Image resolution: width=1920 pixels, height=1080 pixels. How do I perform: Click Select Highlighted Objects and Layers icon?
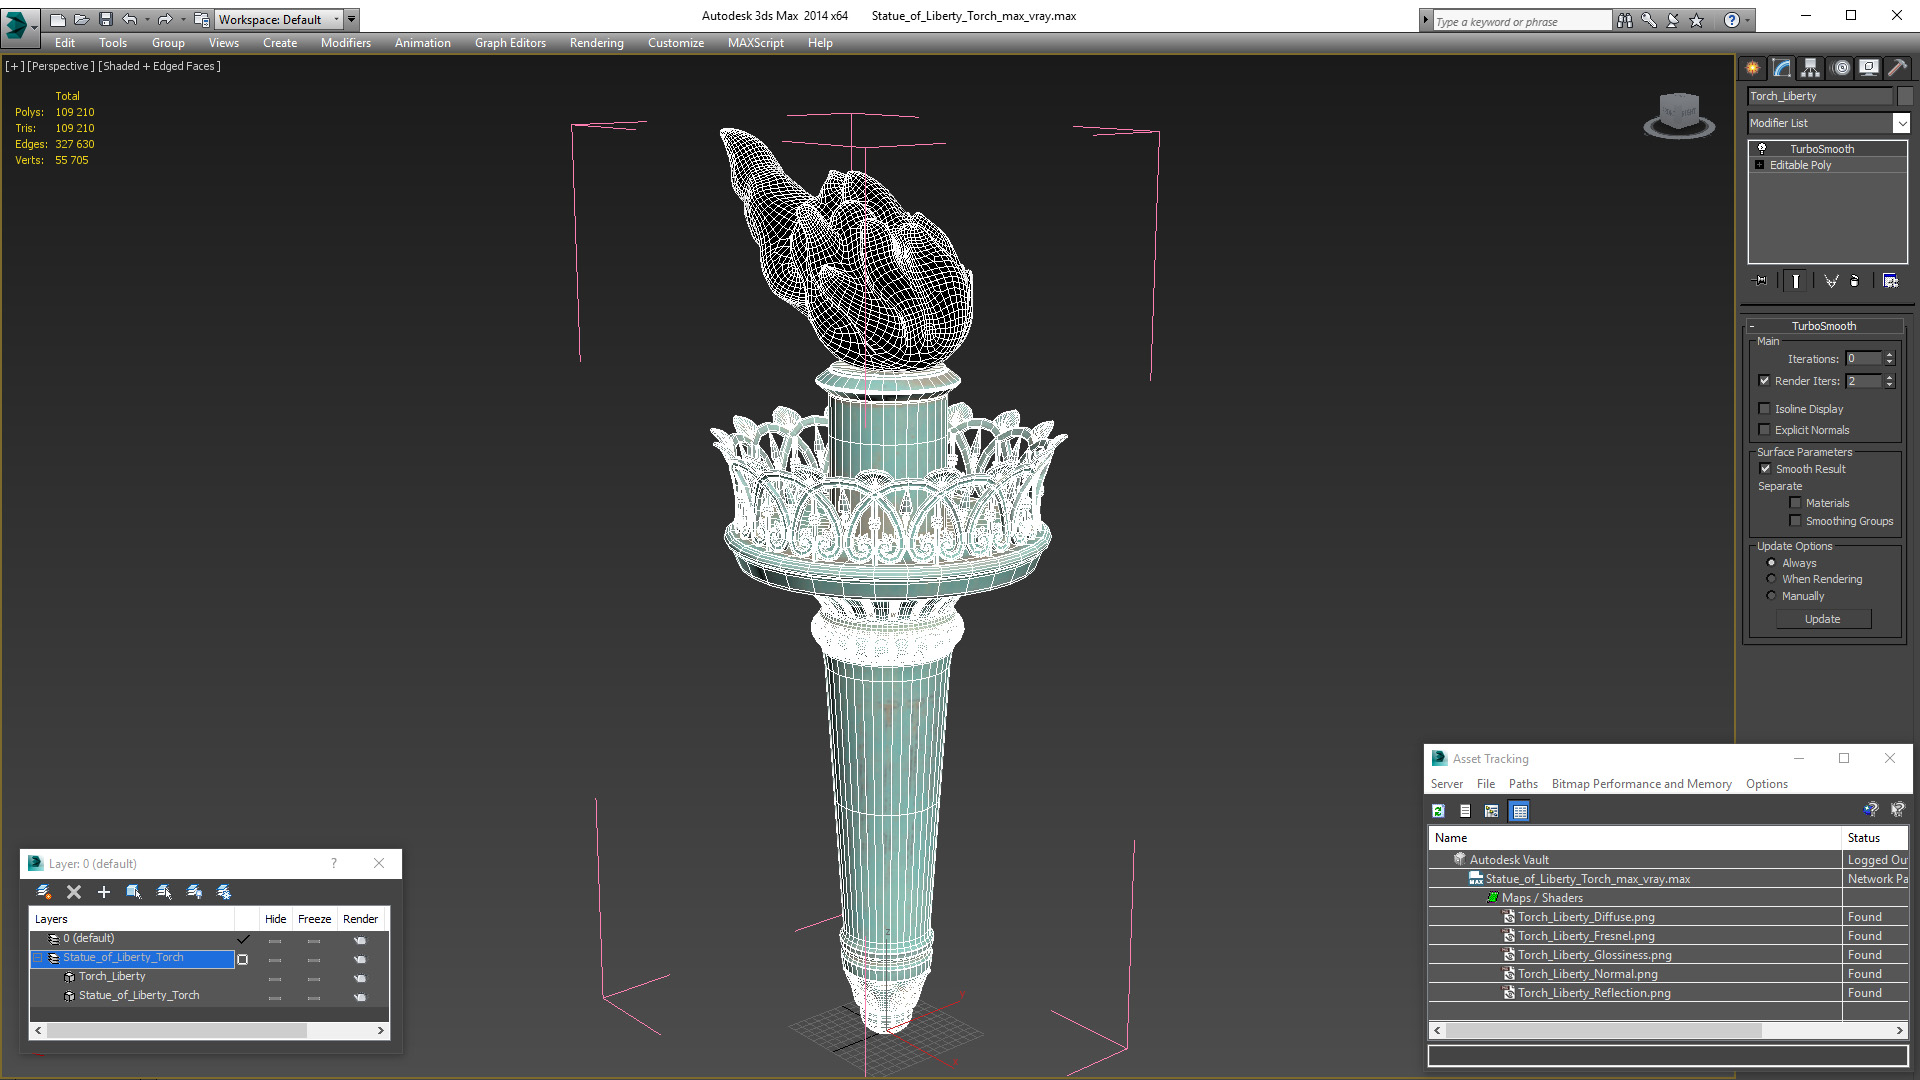134,892
